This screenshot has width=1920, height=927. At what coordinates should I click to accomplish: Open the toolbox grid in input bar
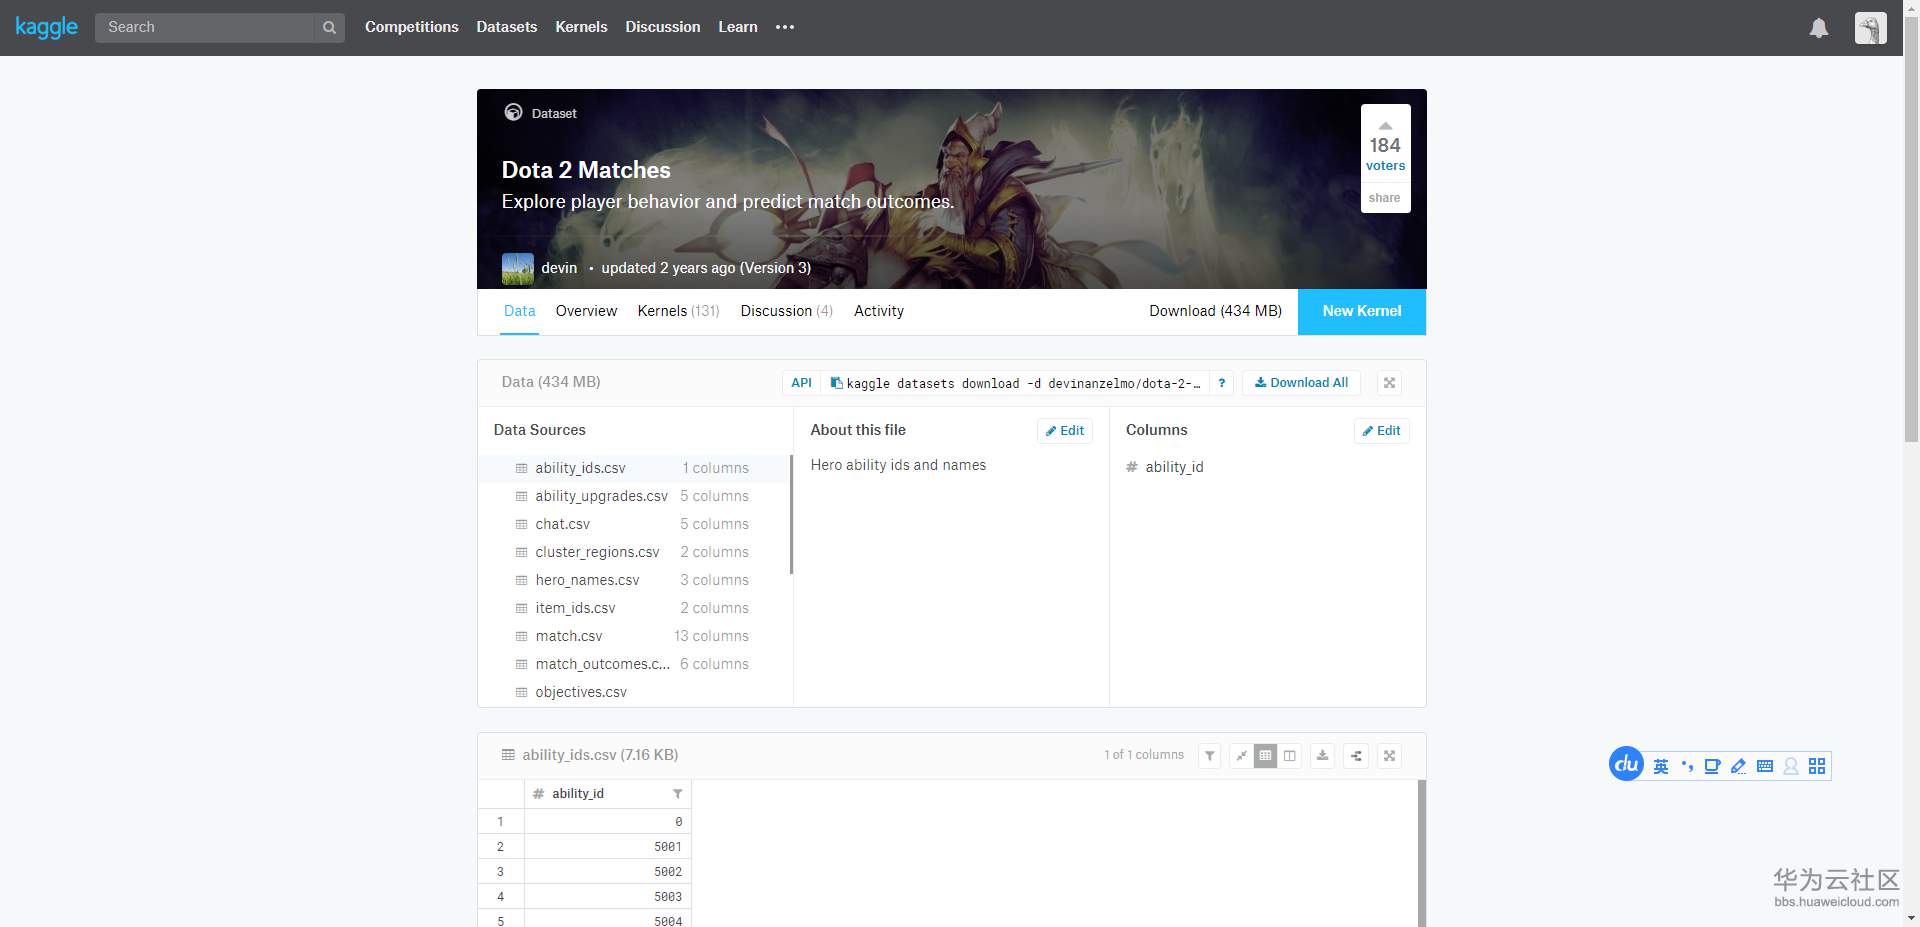pos(1817,767)
